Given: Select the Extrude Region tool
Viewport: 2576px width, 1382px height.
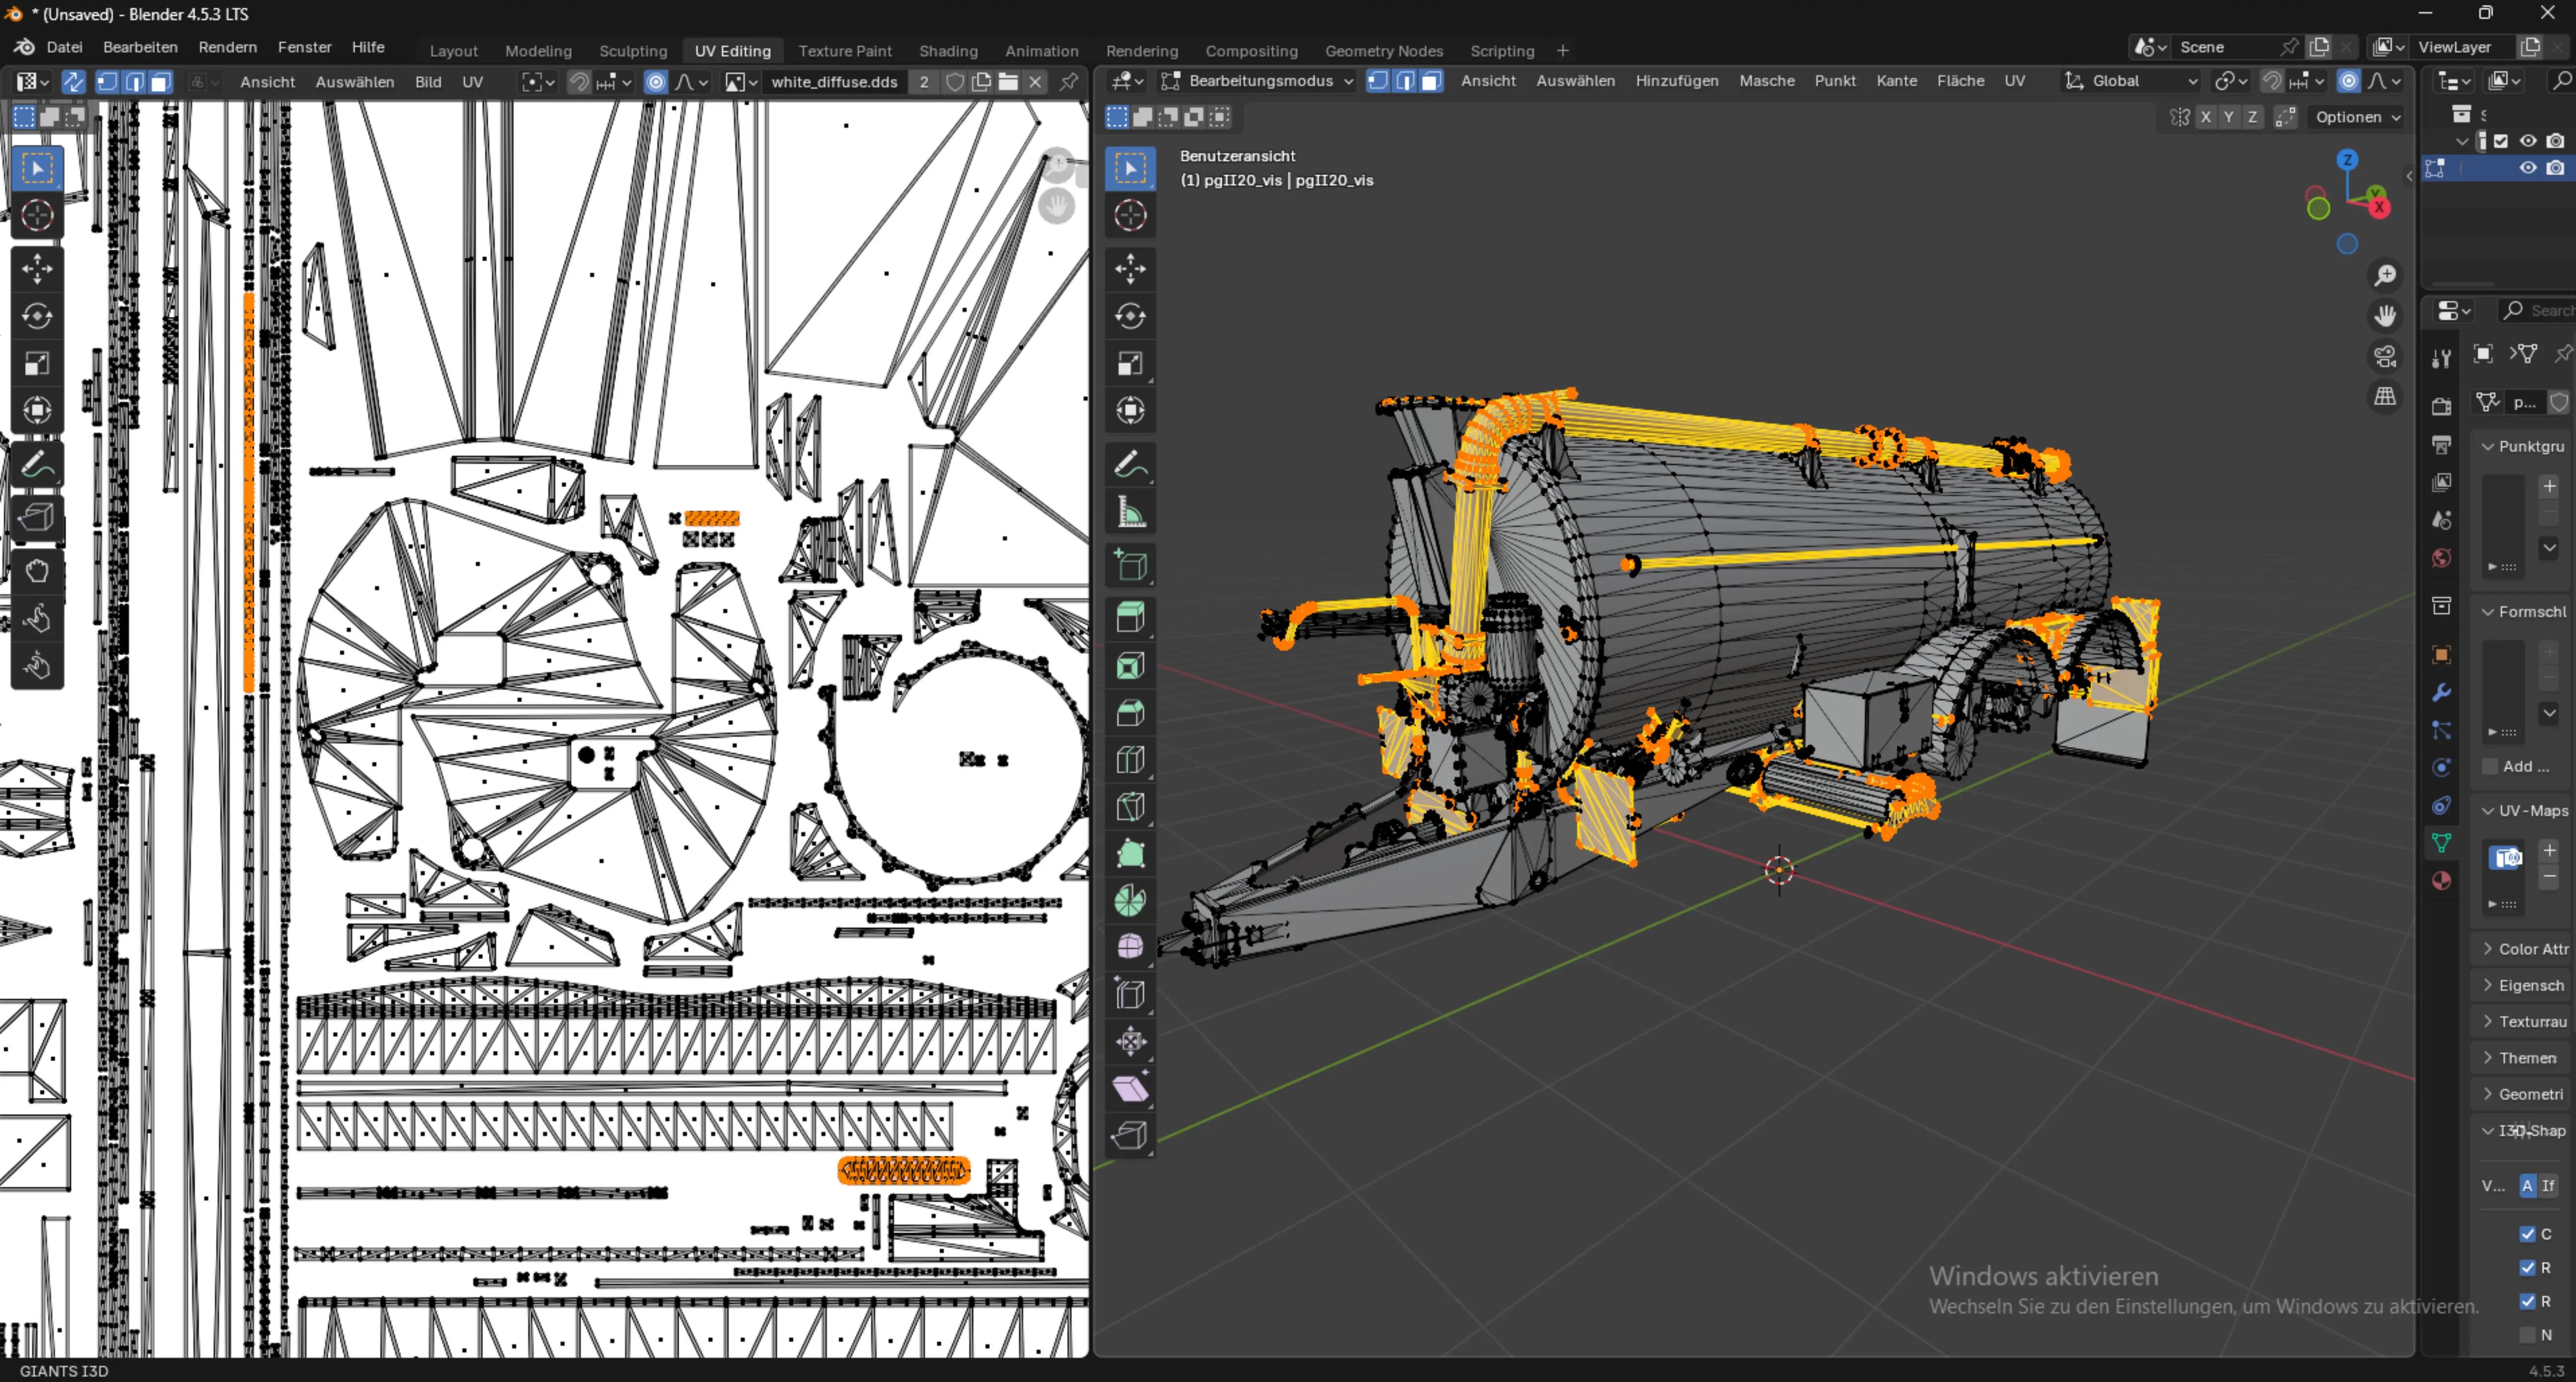Looking at the screenshot, I should pyautogui.click(x=1130, y=618).
